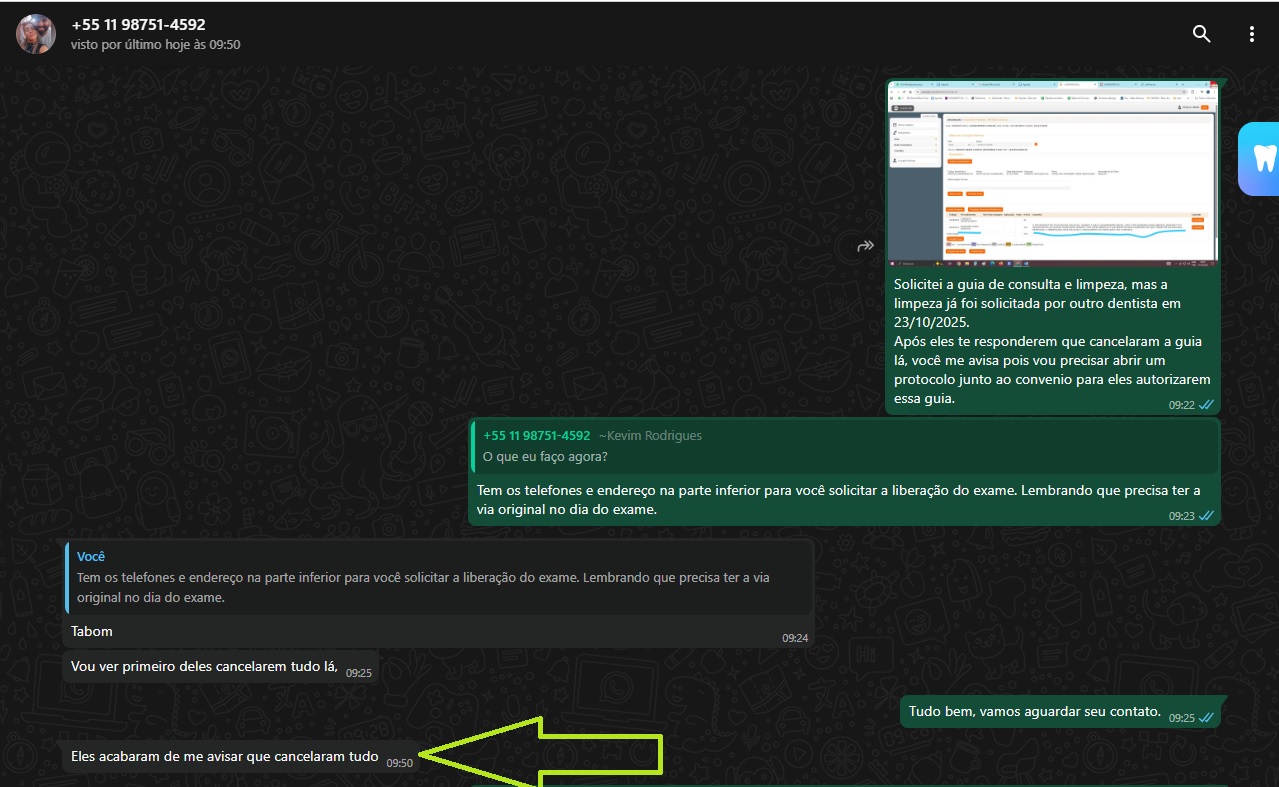The height and width of the screenshot is (787, 1279).
Task: Open the three-dot chat menu
Action: pos(1251,34)
